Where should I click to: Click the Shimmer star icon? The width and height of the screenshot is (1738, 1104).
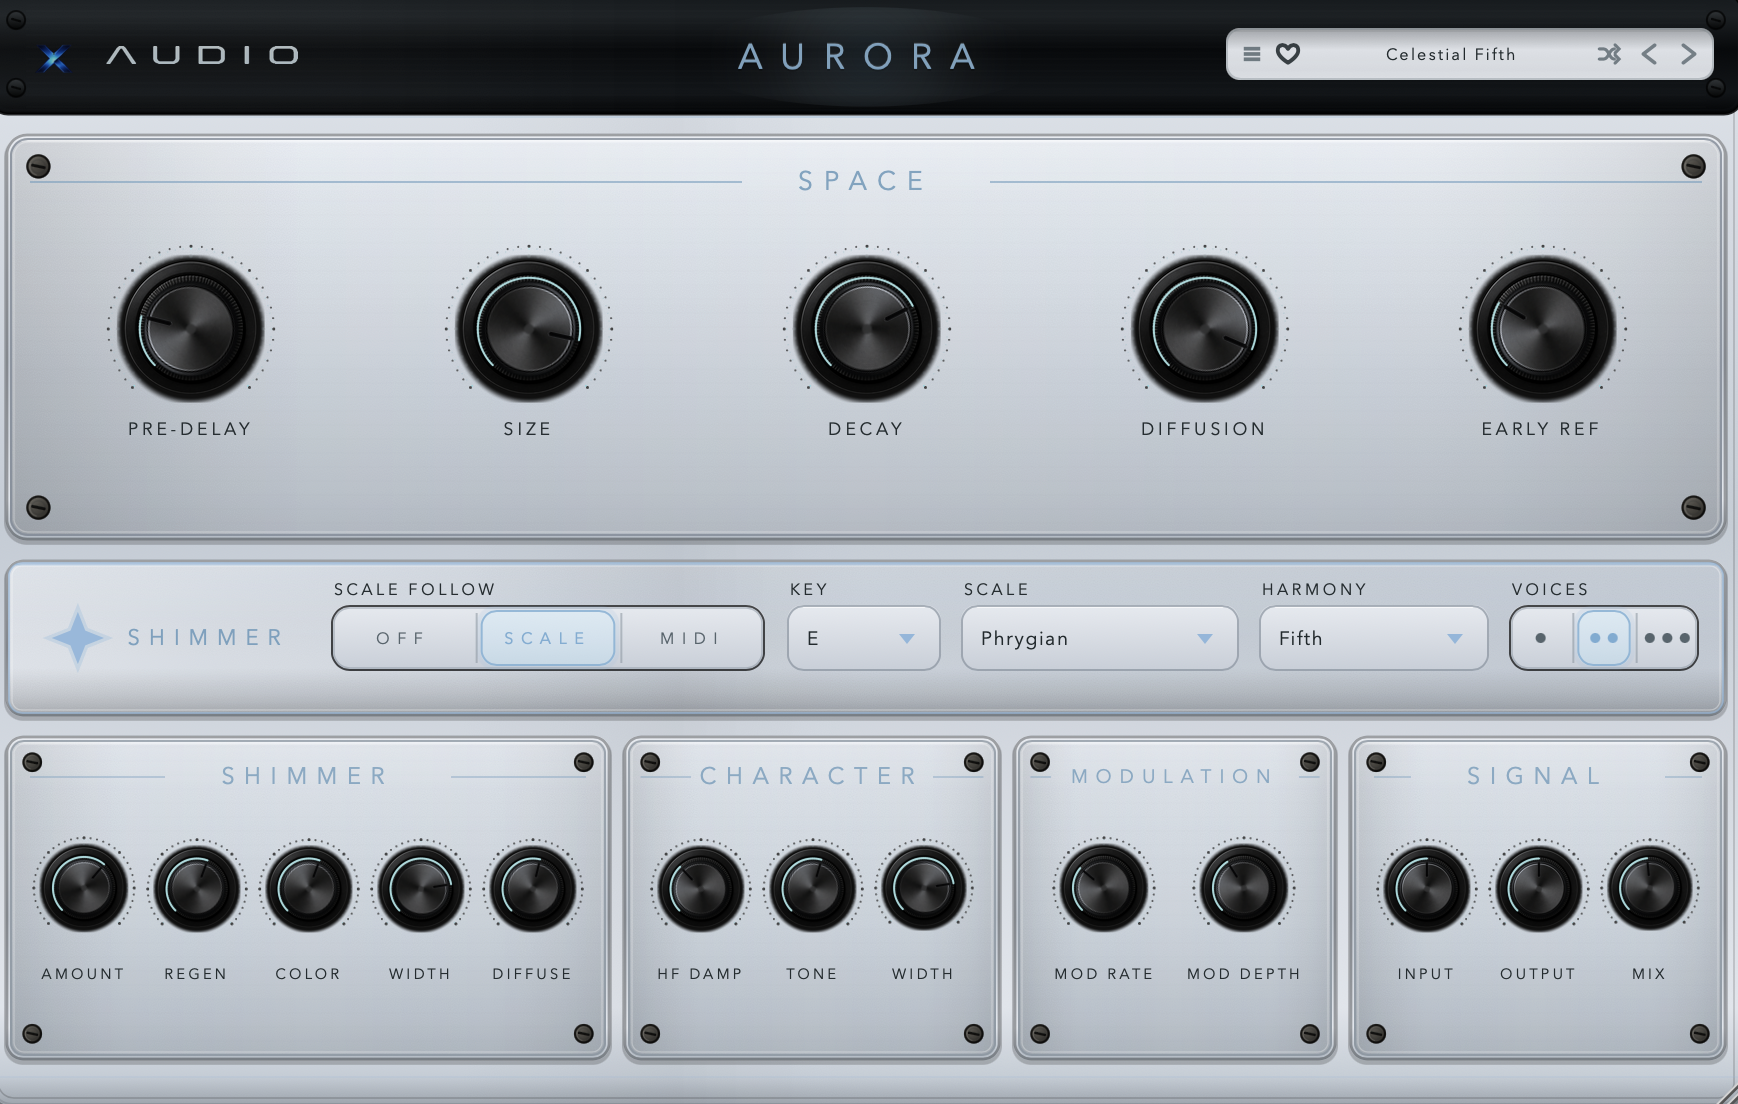pyautogui.click(x=77, y=637)
